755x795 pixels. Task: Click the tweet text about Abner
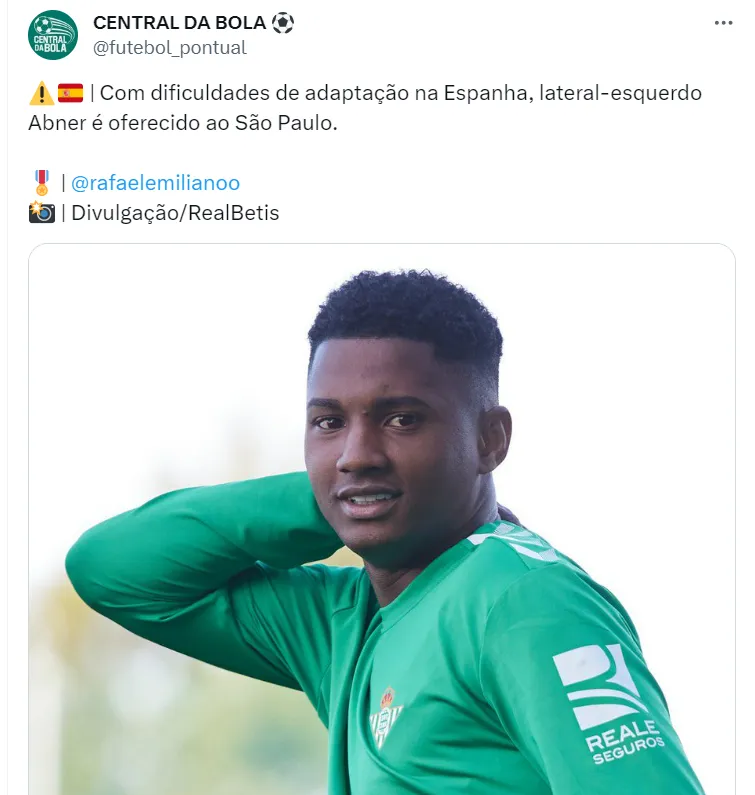tap(365, 107)
